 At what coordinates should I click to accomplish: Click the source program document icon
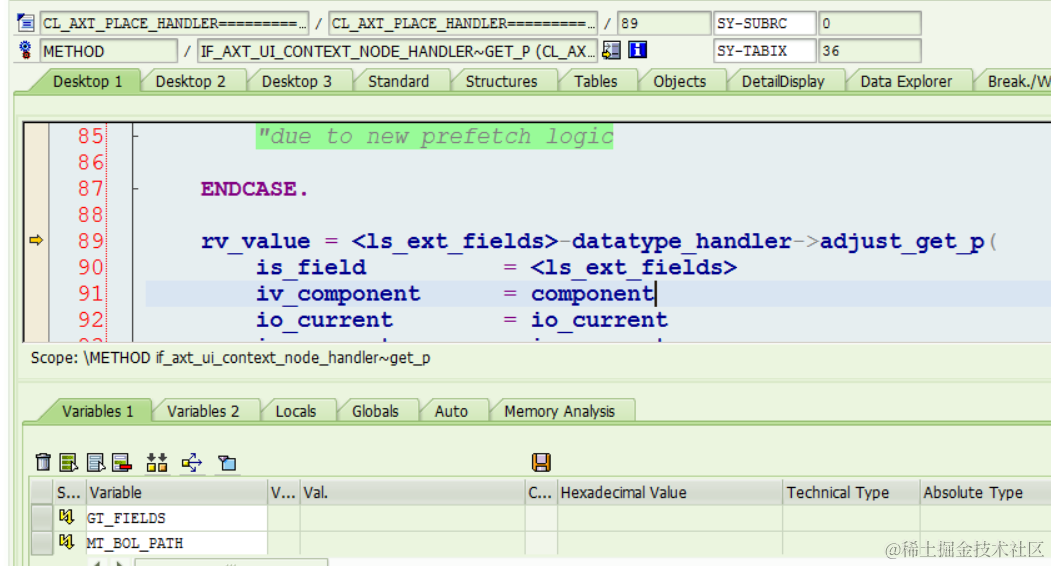(26, 23)
